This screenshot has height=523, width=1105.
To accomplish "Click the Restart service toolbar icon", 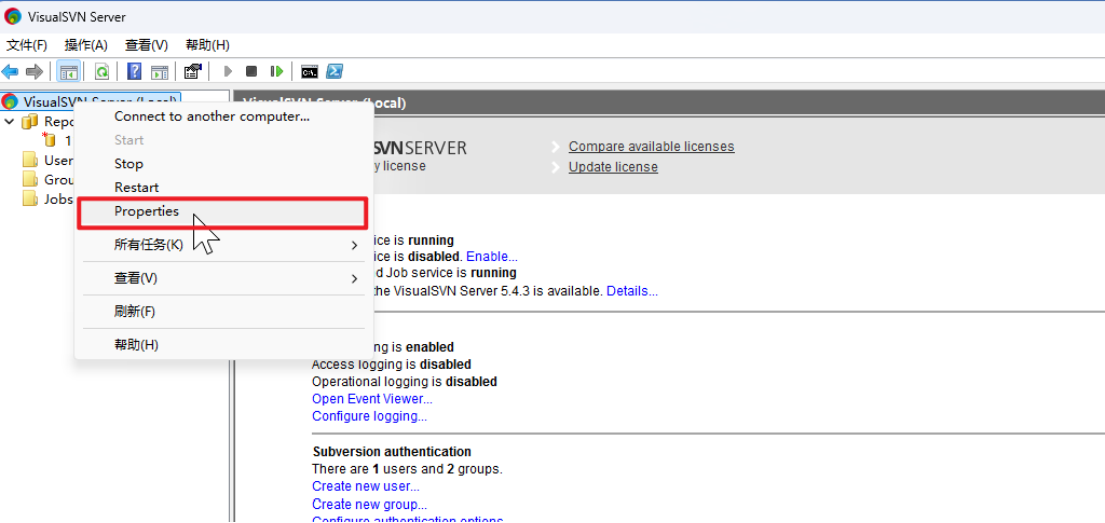I will (x=277, y=71).
